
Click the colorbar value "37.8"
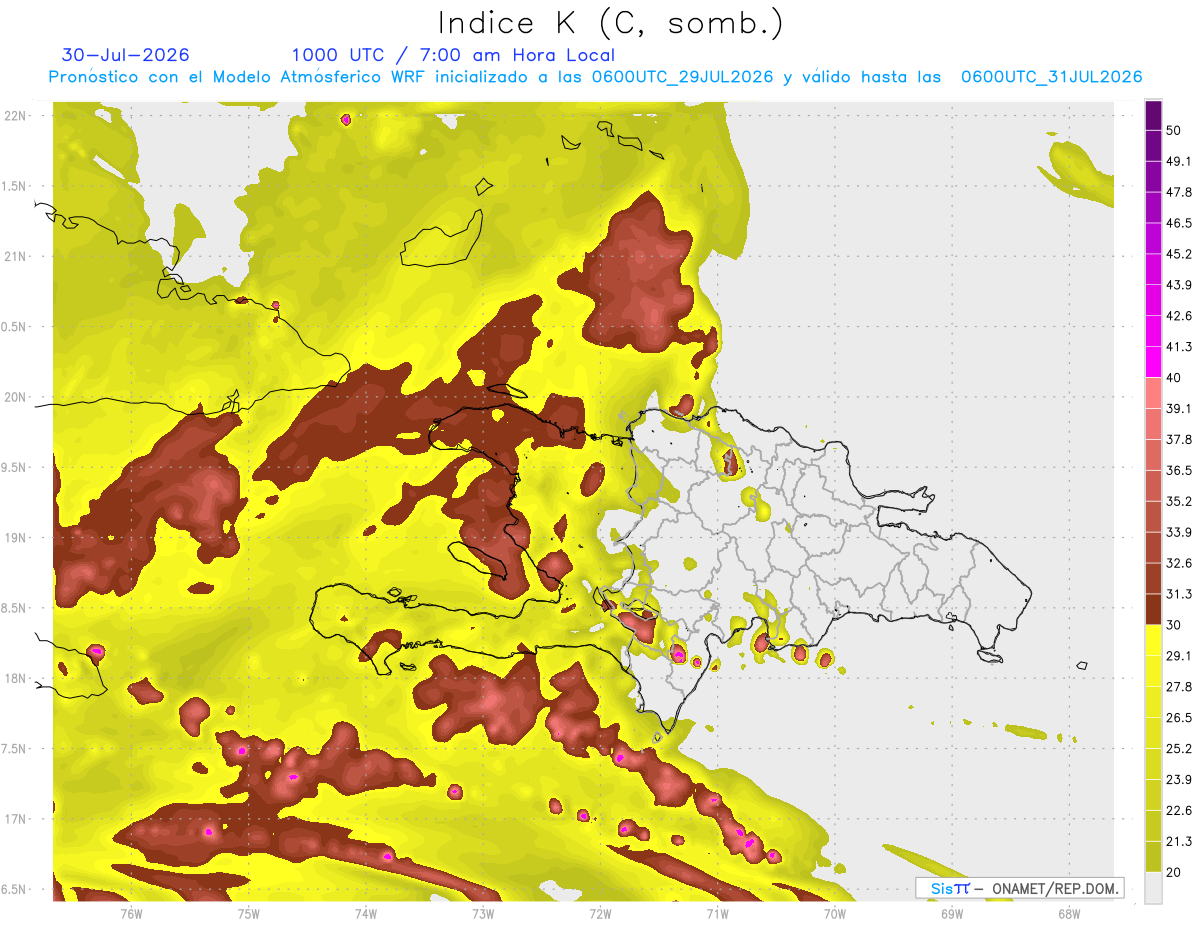point(1179,440)
